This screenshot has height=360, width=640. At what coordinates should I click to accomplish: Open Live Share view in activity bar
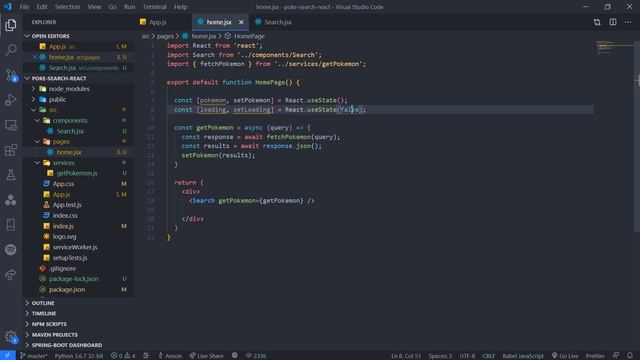(11, 274)
